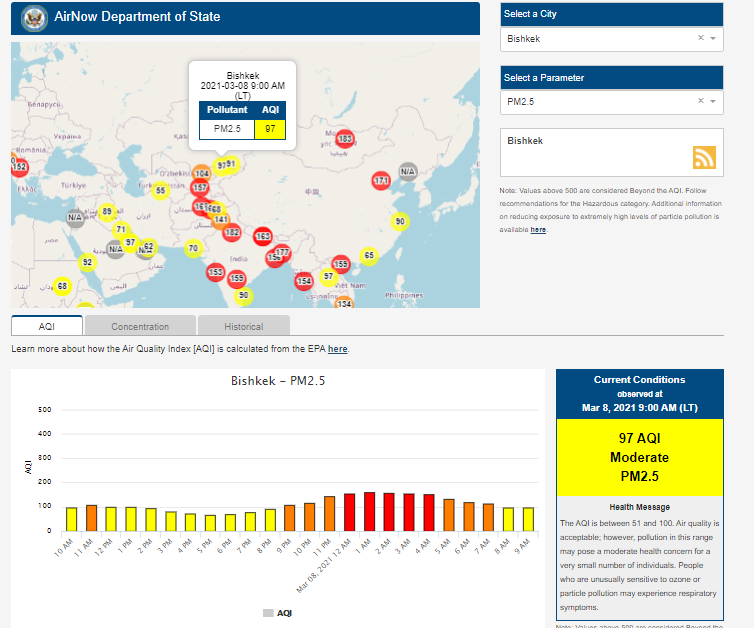Expand the PM2.5 parameter dropdown arrow
754x628 pixels.
(713, 101)
